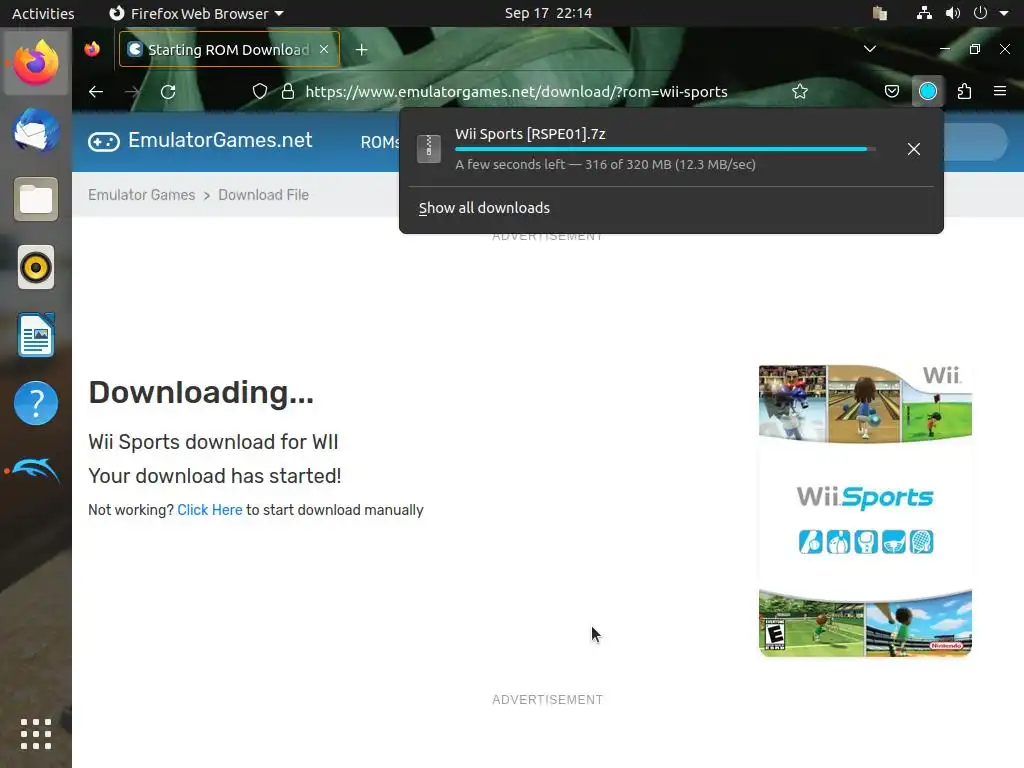
Task: Click Show all downloads
Action: pos(484,208)
